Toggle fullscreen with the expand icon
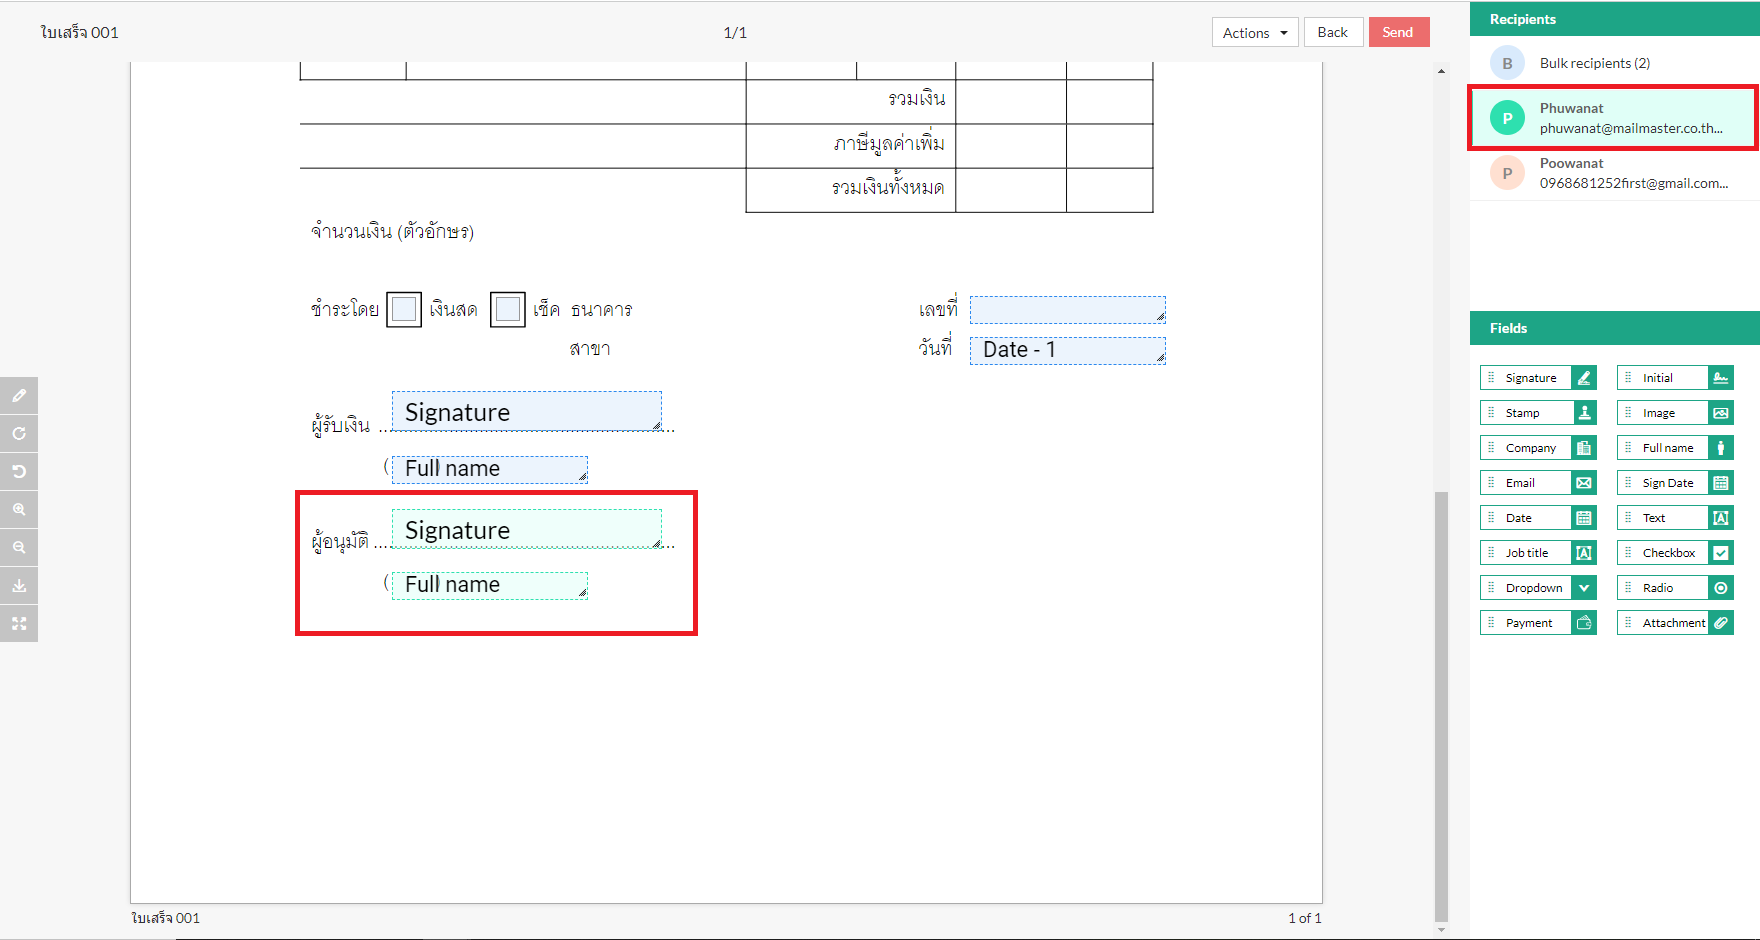The height and width of the screenshot is (940, 1760). coord(19,624)
